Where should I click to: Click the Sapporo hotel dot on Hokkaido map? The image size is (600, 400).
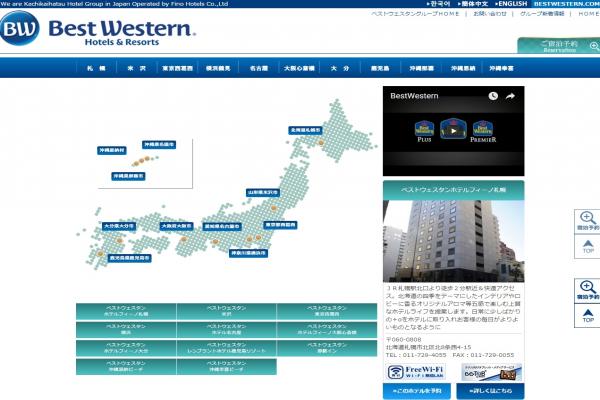click(321, 142)
